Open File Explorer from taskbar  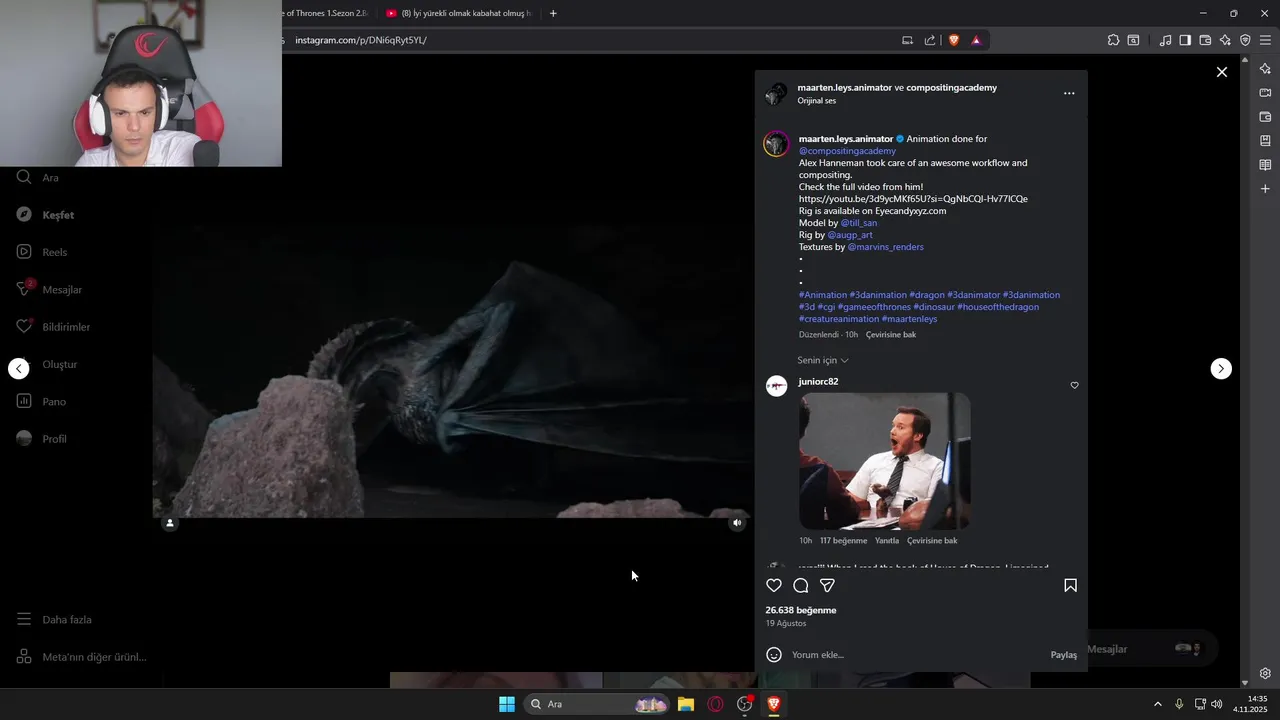pyautogui.click(x=686, y=704)
